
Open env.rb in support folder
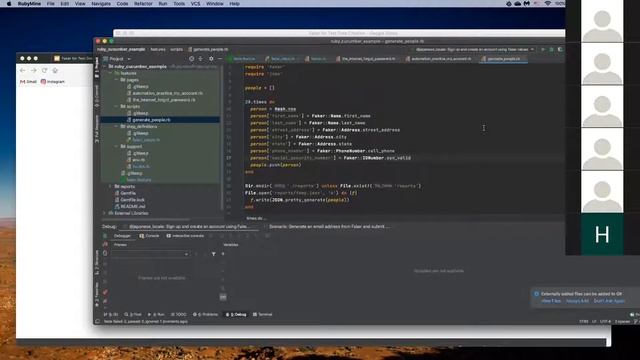click(138, 160)
